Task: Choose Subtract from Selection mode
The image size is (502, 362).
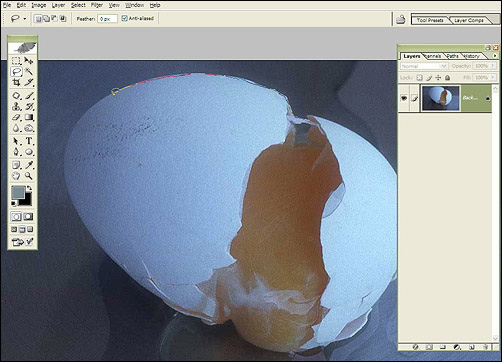Action: click(54, 19)
